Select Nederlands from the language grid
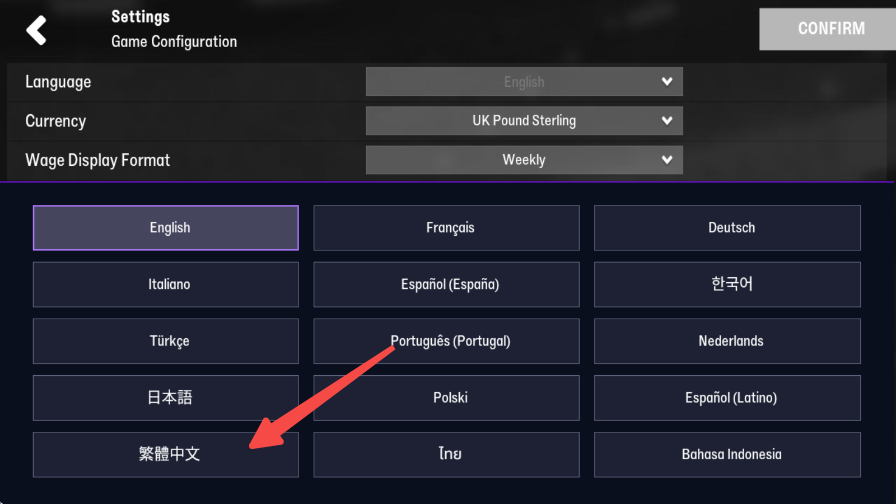Viewport: 896px width, 504px height. (x=727, y=341)
